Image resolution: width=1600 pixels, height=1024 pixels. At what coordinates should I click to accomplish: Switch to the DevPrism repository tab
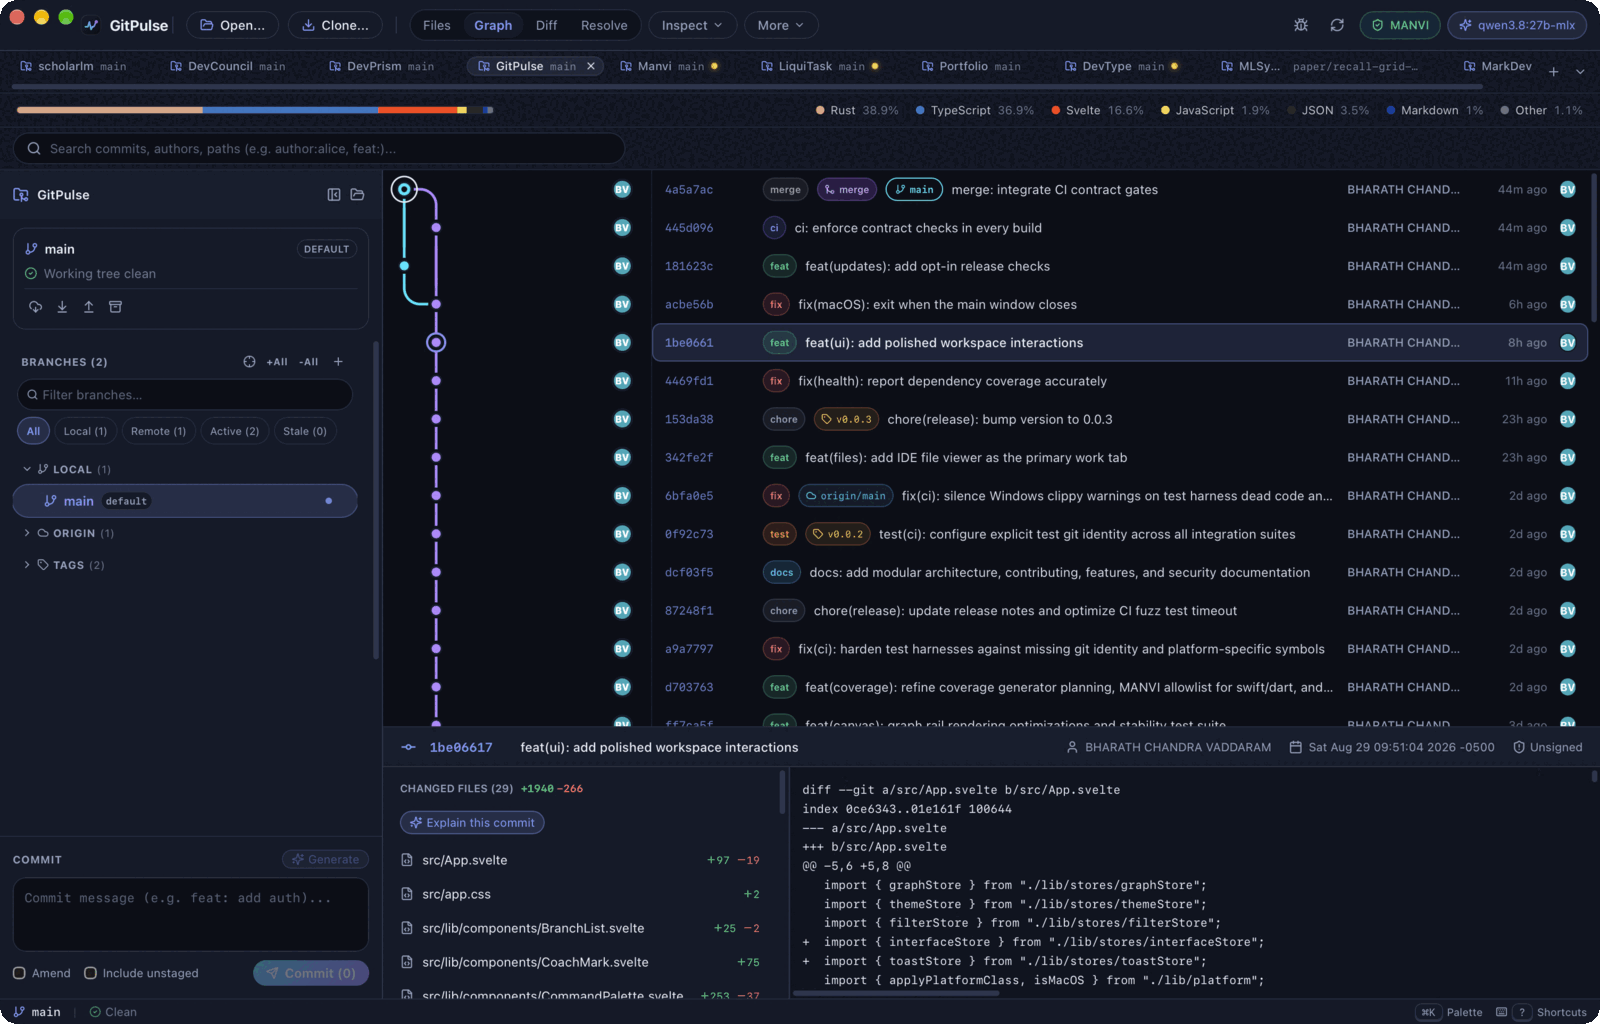[381, 66]
